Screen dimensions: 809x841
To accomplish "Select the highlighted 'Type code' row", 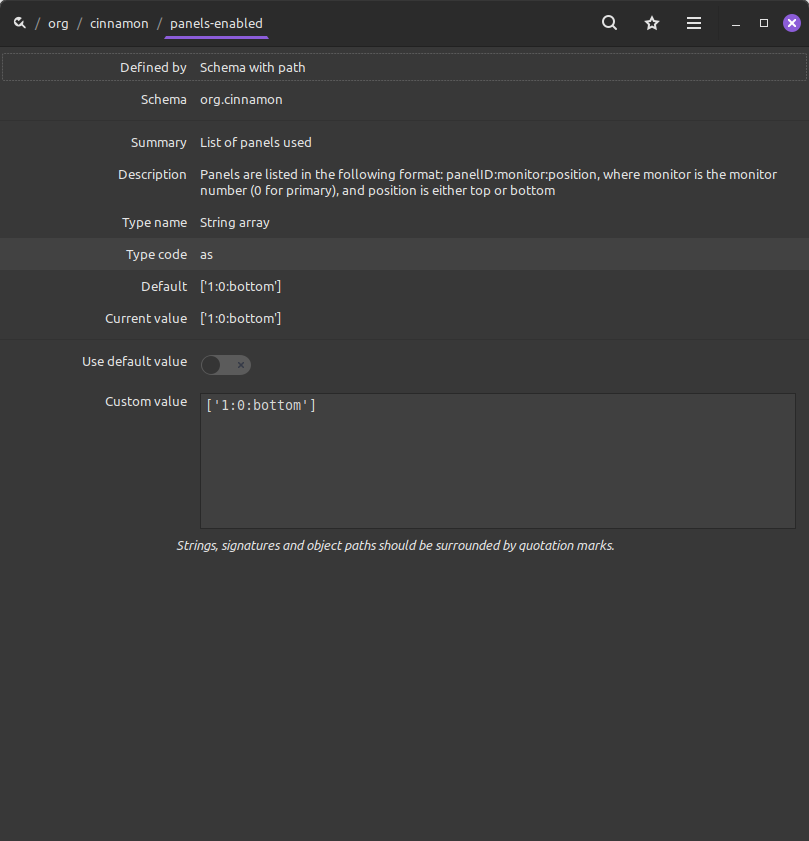I will pos(404,254).
